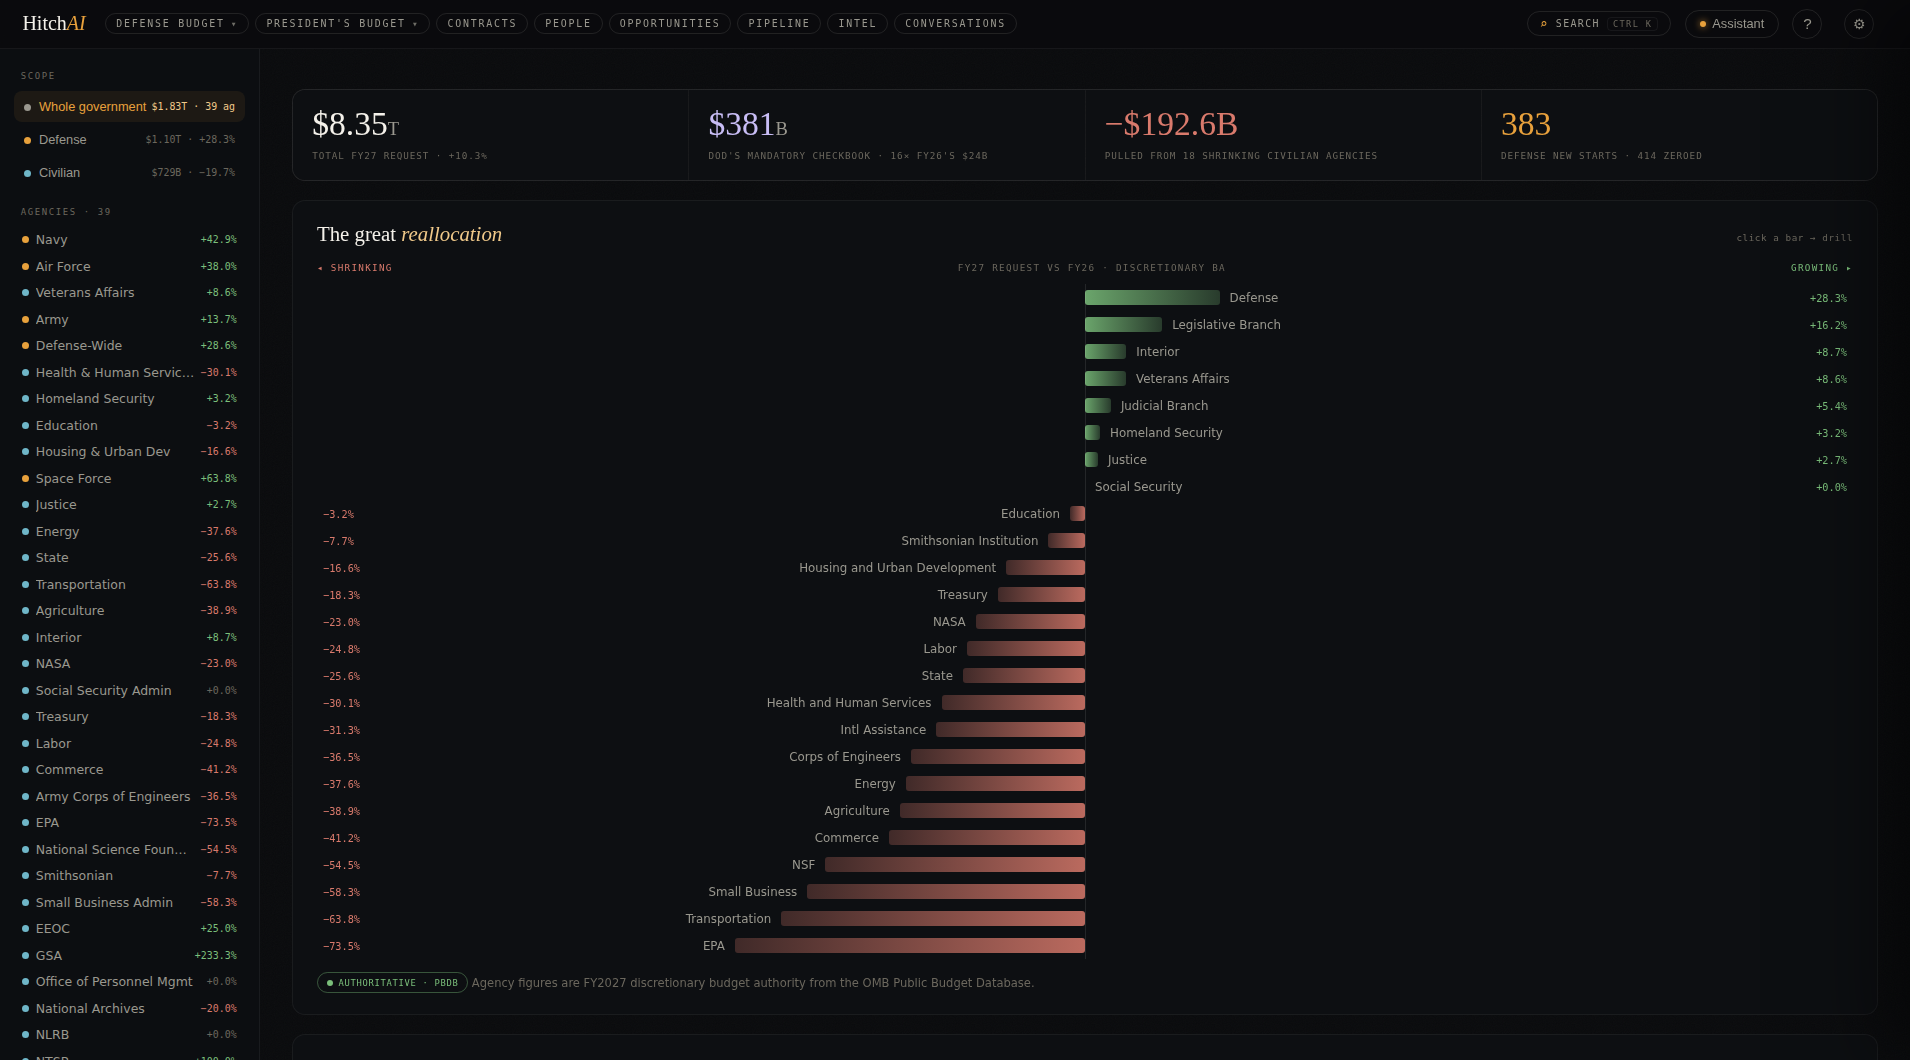Select Defense-Wide agency

click(129, 346)
